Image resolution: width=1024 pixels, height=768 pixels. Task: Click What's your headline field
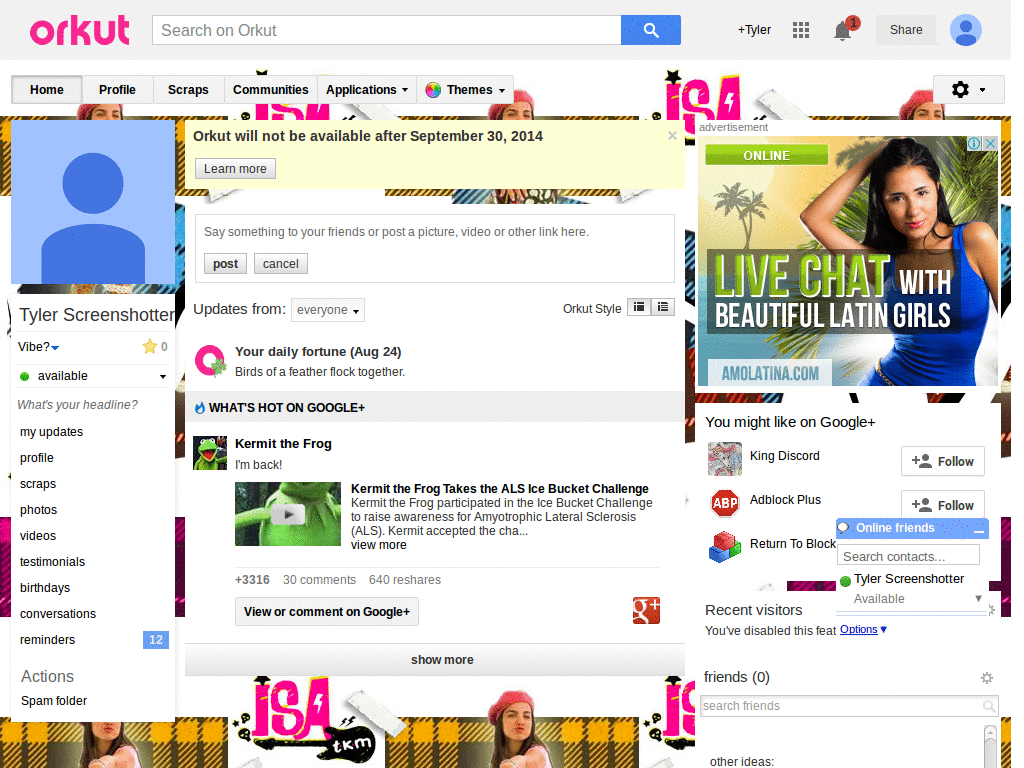pyautogui.click(x=78, y=405)
